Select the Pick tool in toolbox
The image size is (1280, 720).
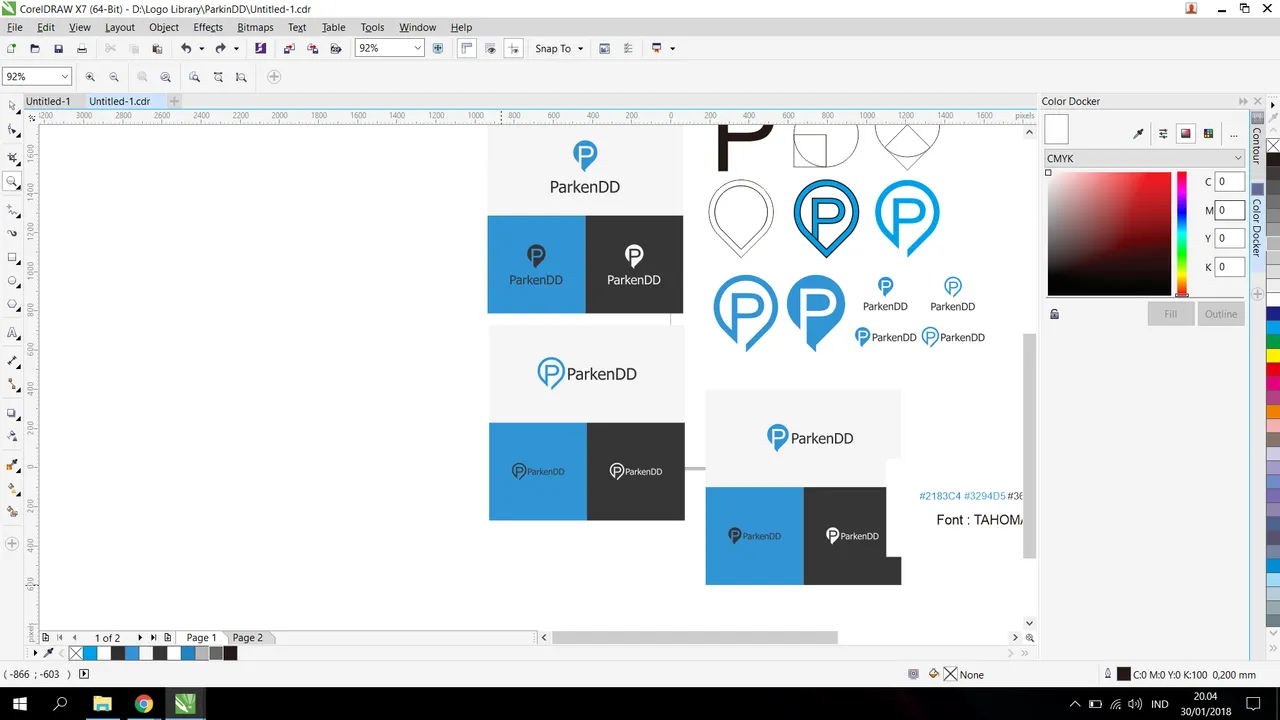point(12,106)
